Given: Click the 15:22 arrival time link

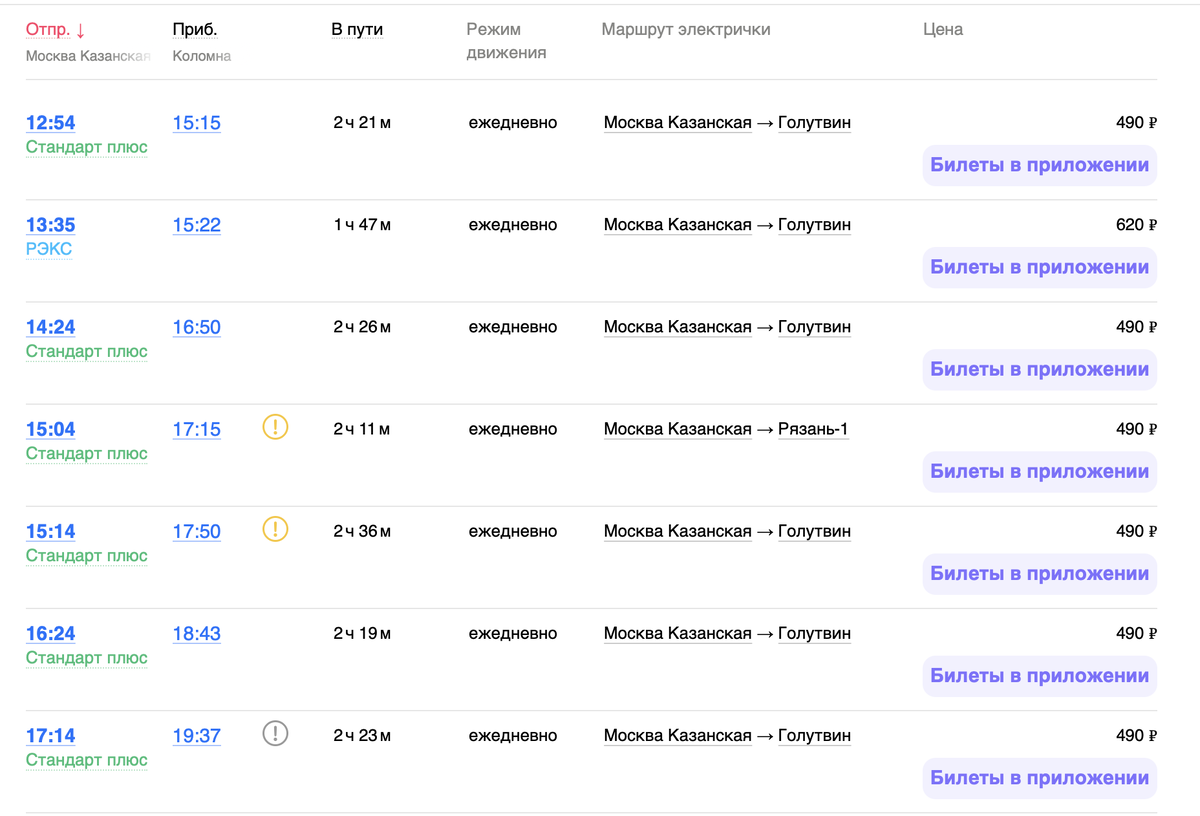Looking at the screenshot, I should 196,224.
